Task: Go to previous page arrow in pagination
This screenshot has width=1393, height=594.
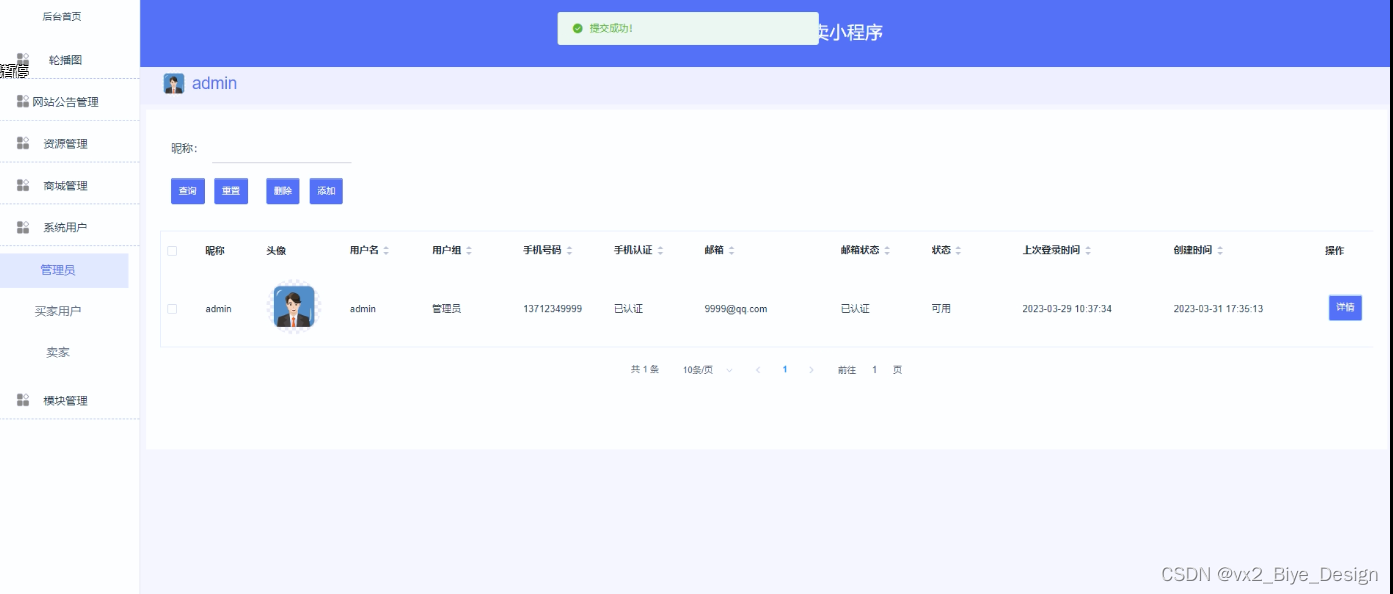Action: tap(758, 370)
